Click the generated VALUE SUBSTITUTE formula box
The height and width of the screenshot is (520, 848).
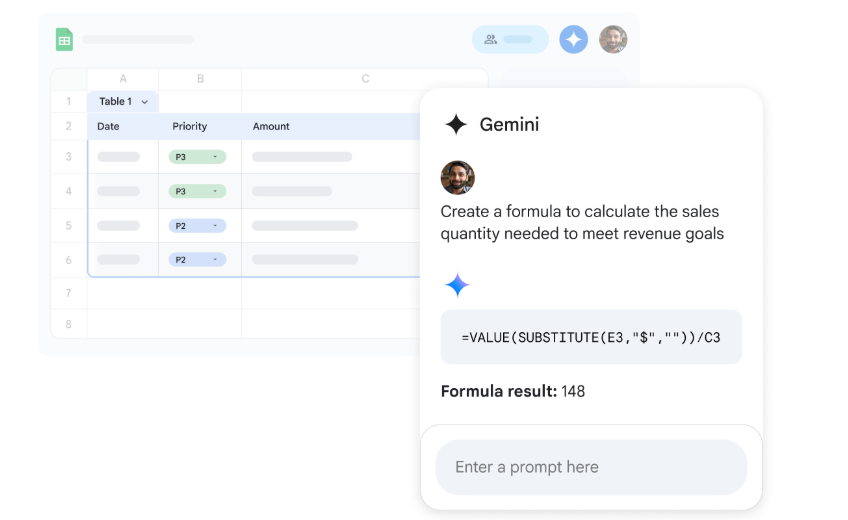point(591,337)
